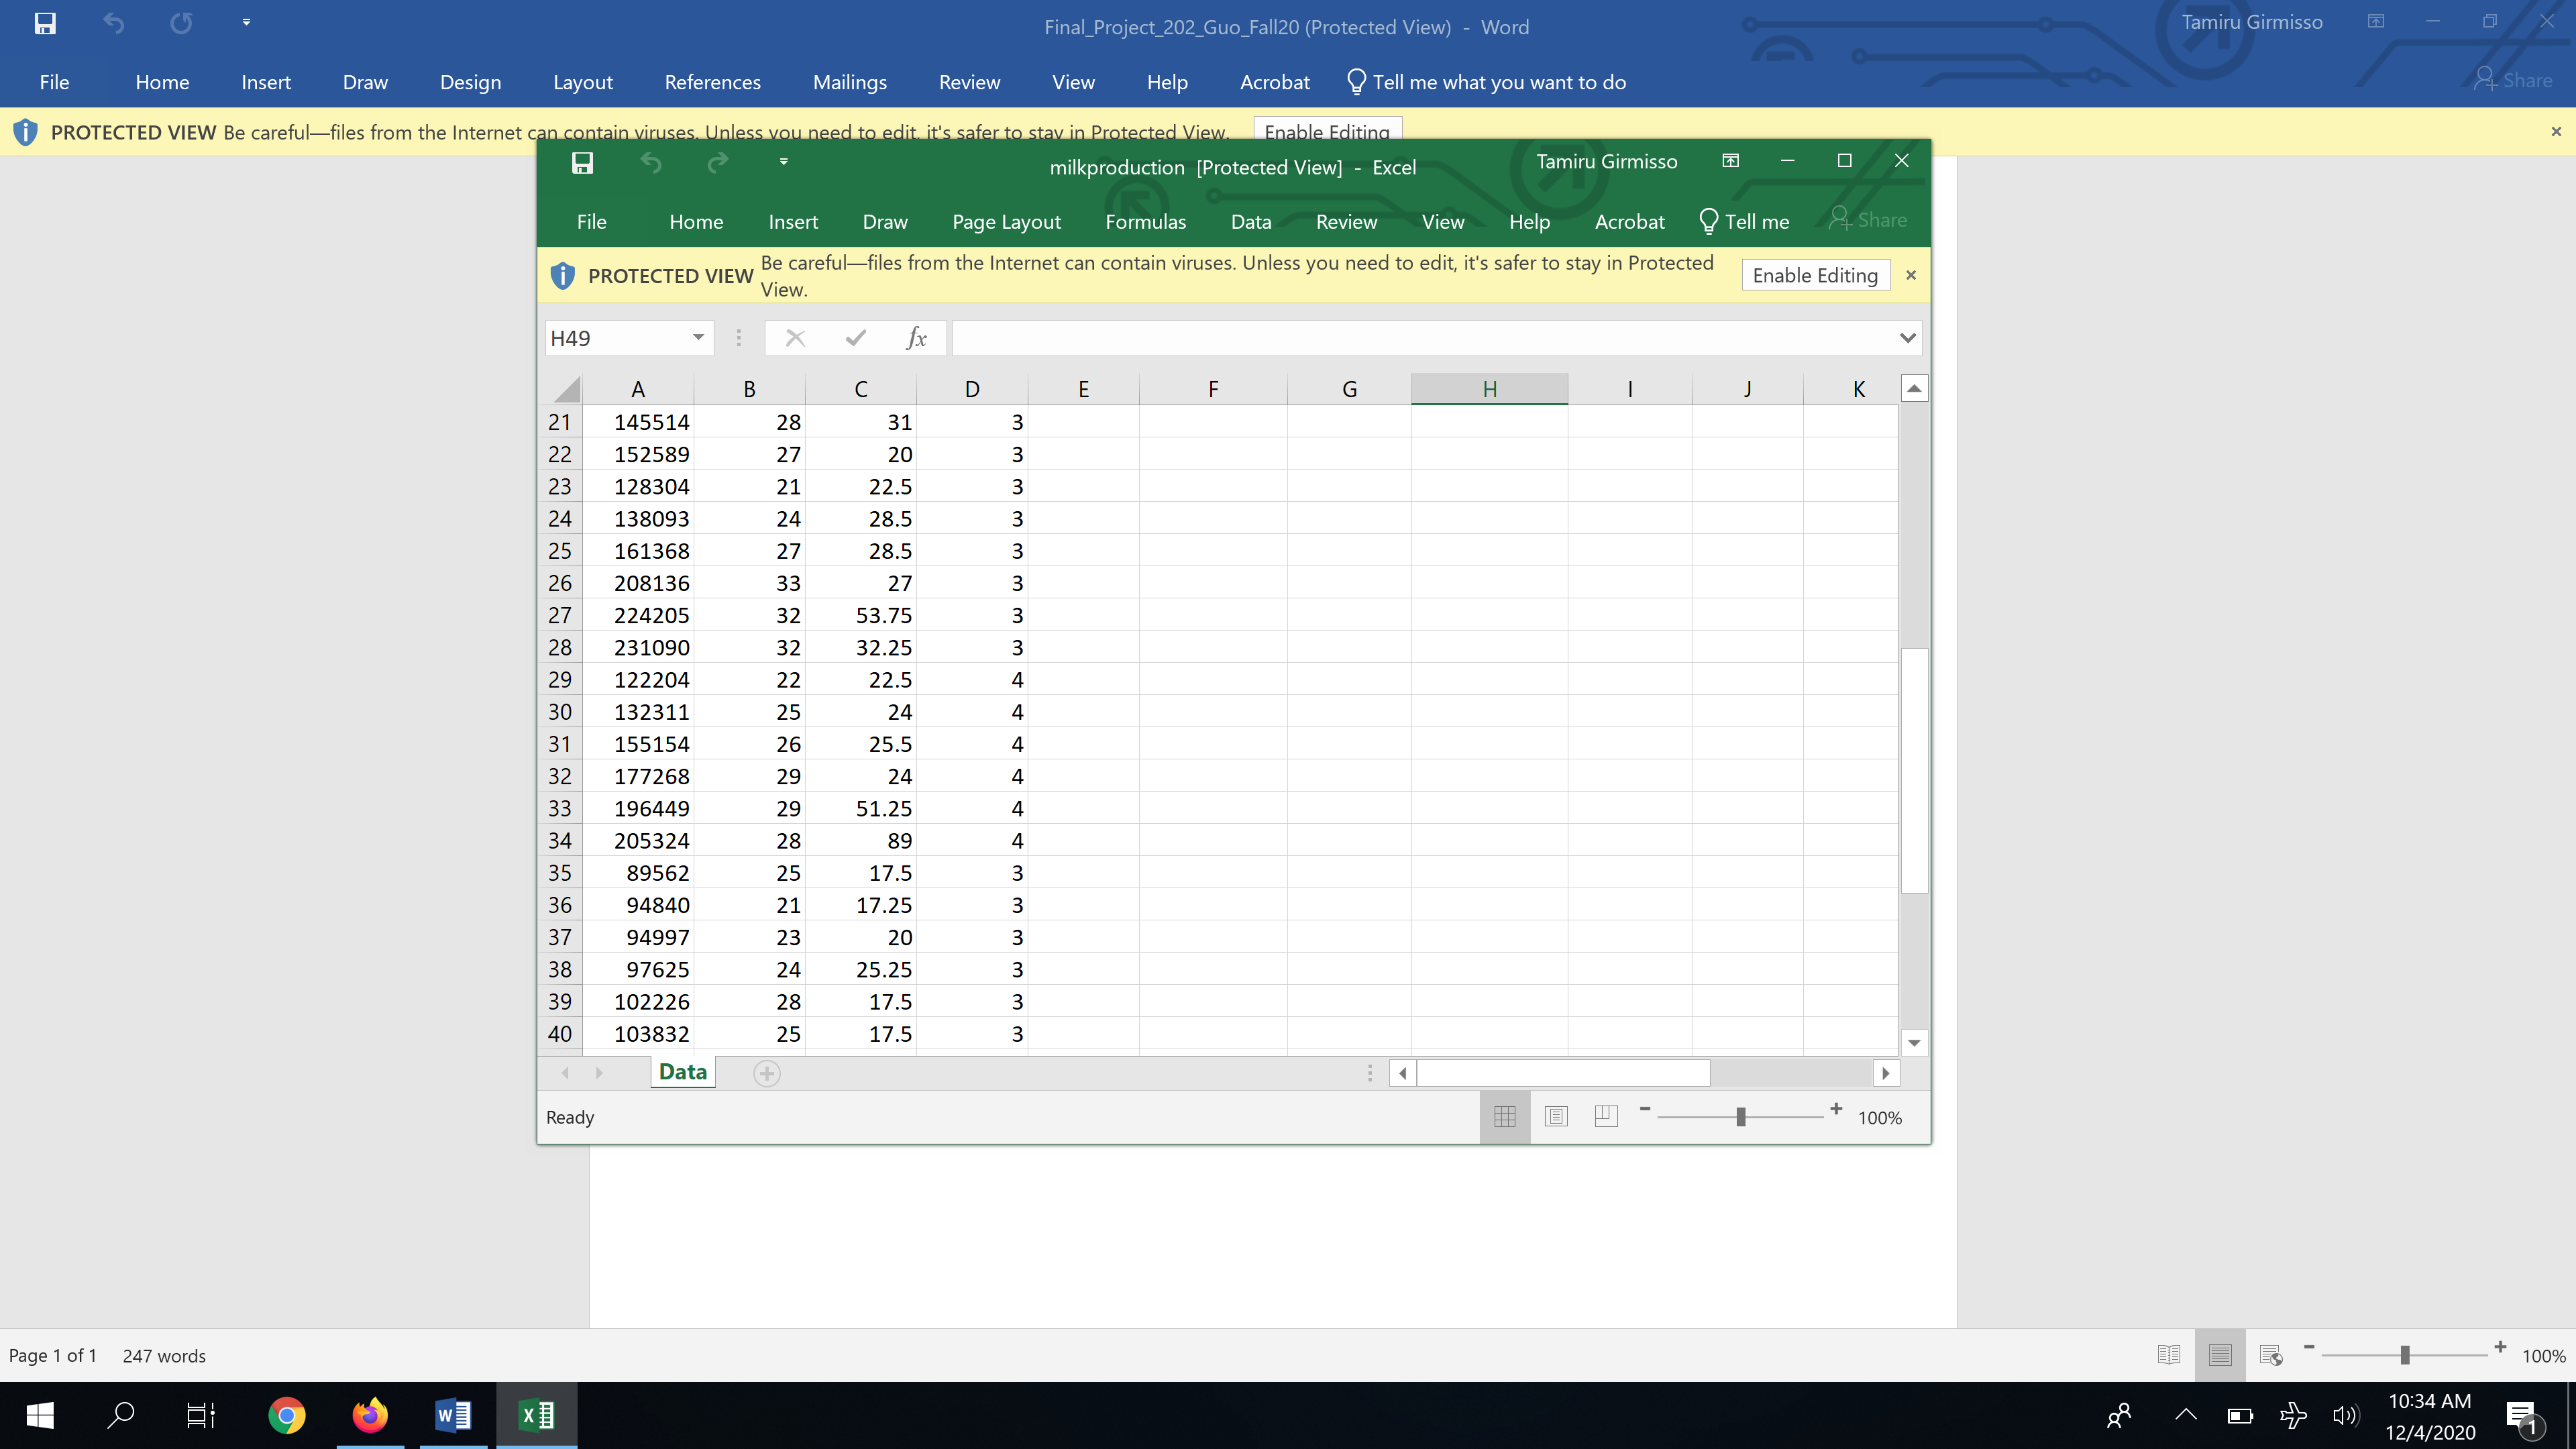Click the add new sheet plus icon
This screenshot has height=1449, width=2576.
pos(767,1073)
